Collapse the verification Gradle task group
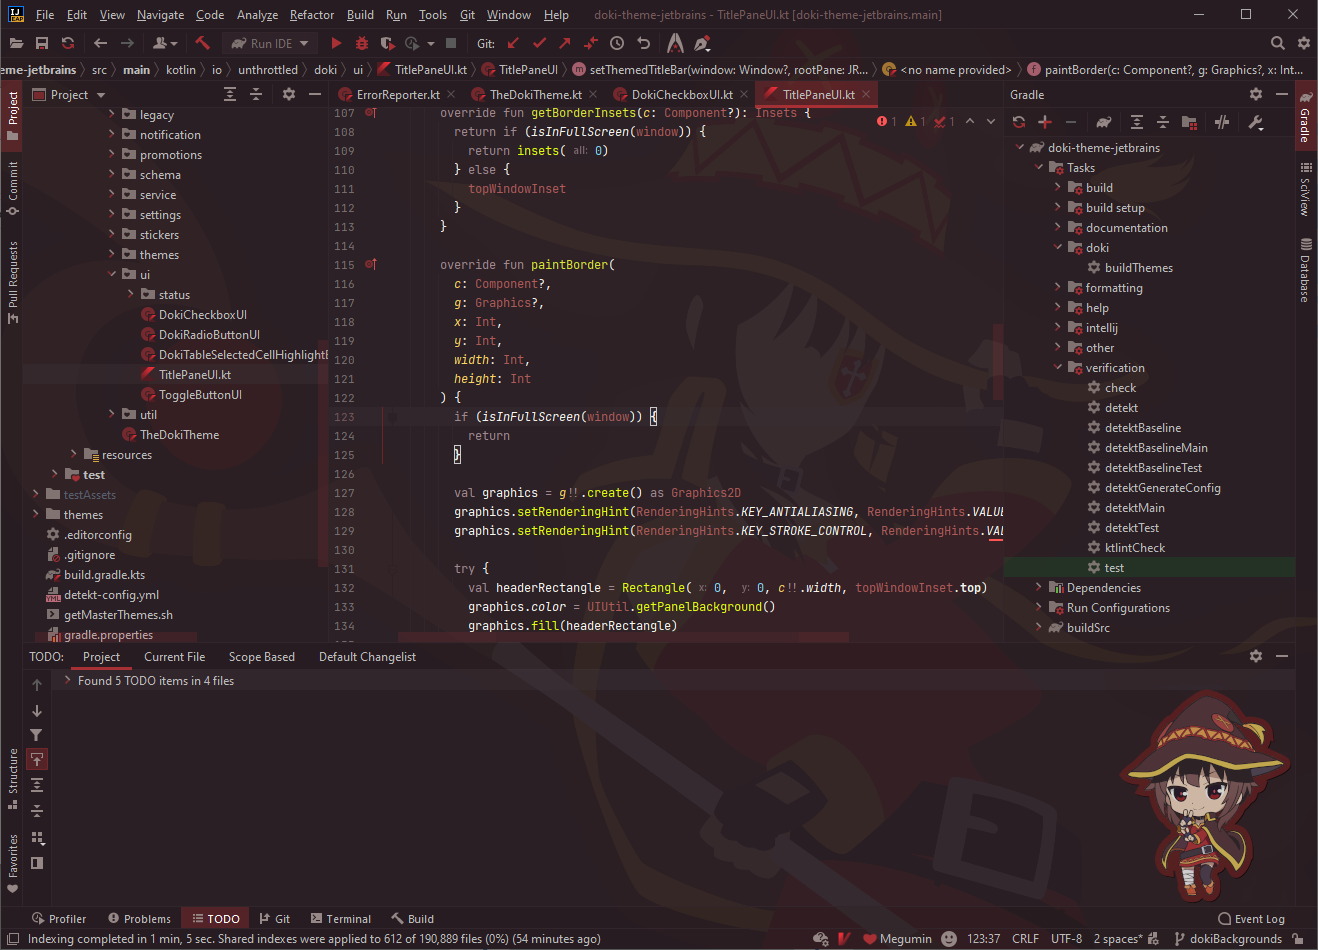This screenshot has height=950, width=1318. (1058, 367)
